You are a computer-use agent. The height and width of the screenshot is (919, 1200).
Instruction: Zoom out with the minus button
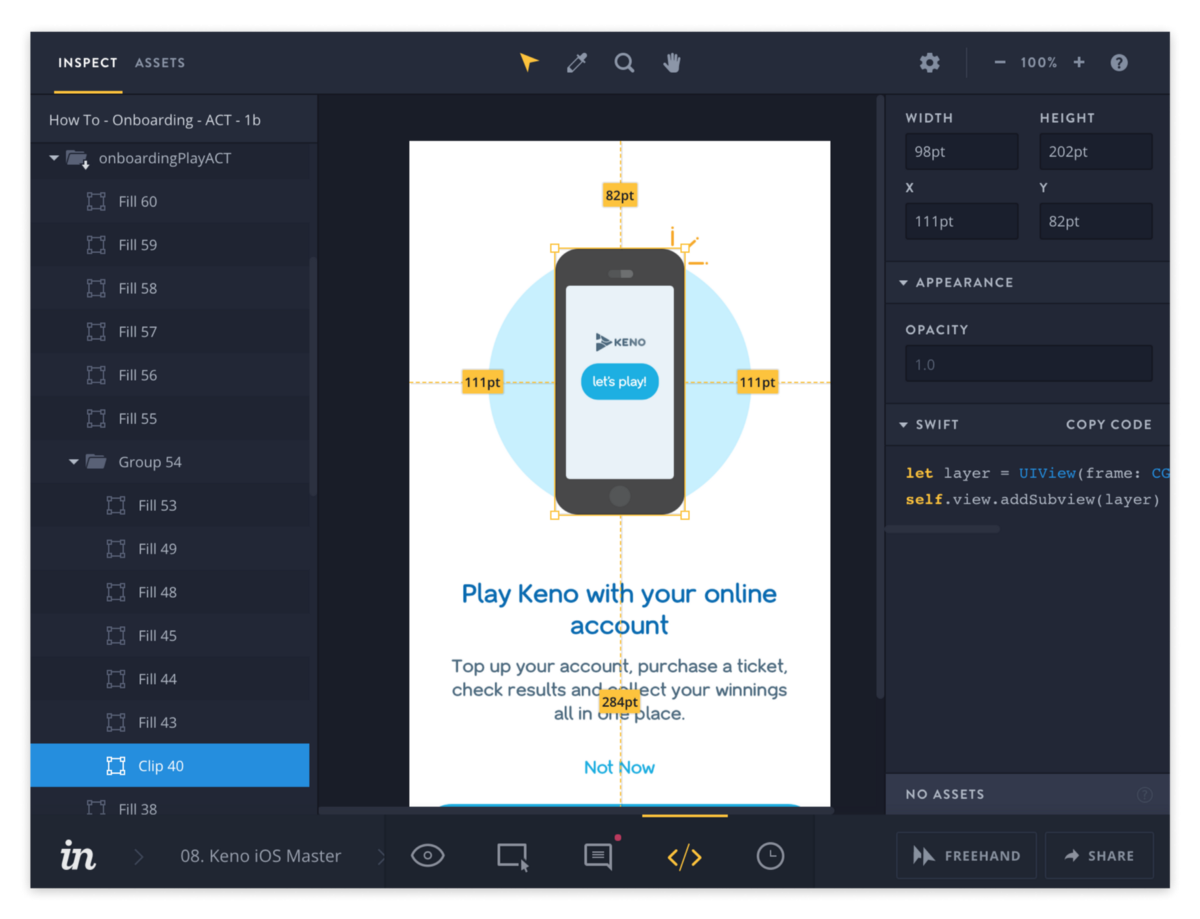point(999,63)
